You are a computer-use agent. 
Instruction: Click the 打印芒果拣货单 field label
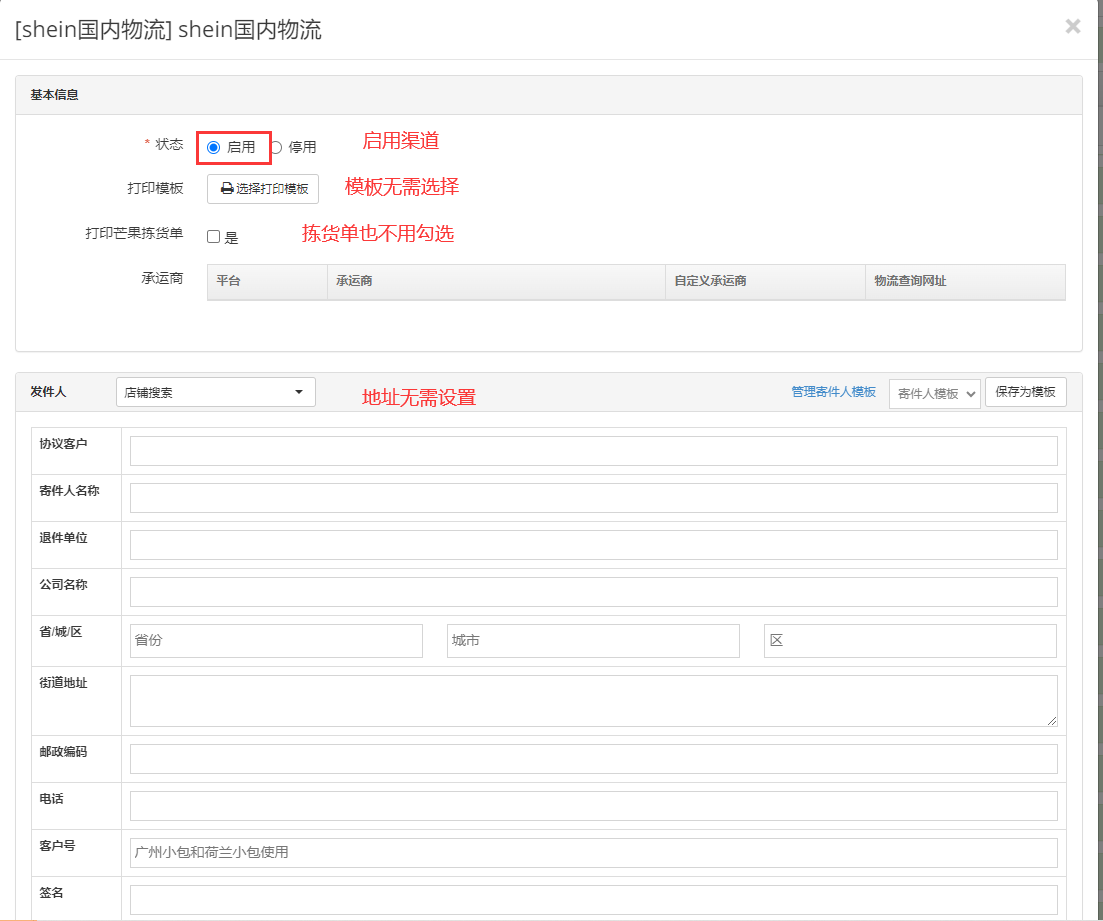click(x=134, y=233)
